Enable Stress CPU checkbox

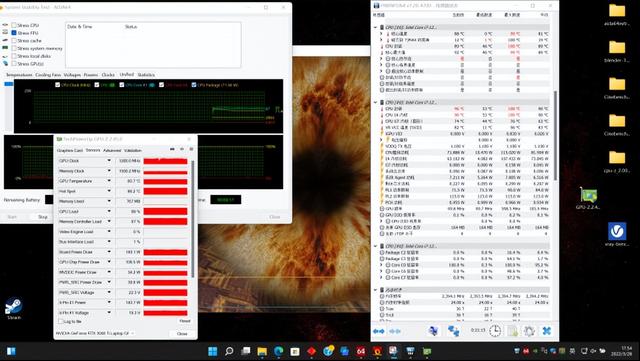tap(14, 25)
